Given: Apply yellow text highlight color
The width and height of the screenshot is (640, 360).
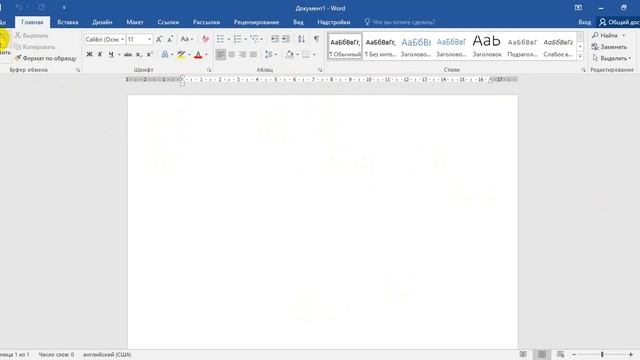Looking at the screenshot, I should point(181,55).
